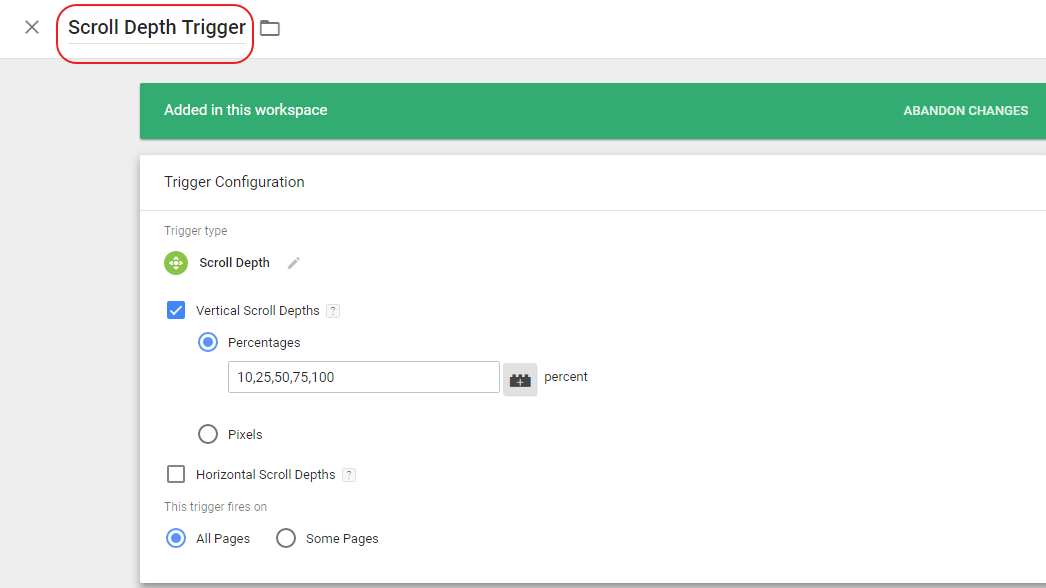Select Some Pages radio button
This screenshot has width=1046, height=588.
click(x=286, y=538)
